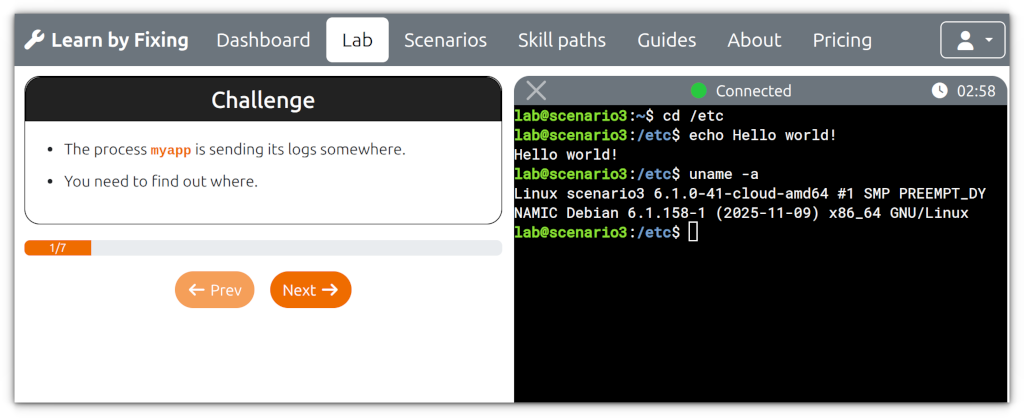The height and width of the screenshot is (418, 1024).
Task: Click the 02:58 remaining time
Action: pos(976,91)
